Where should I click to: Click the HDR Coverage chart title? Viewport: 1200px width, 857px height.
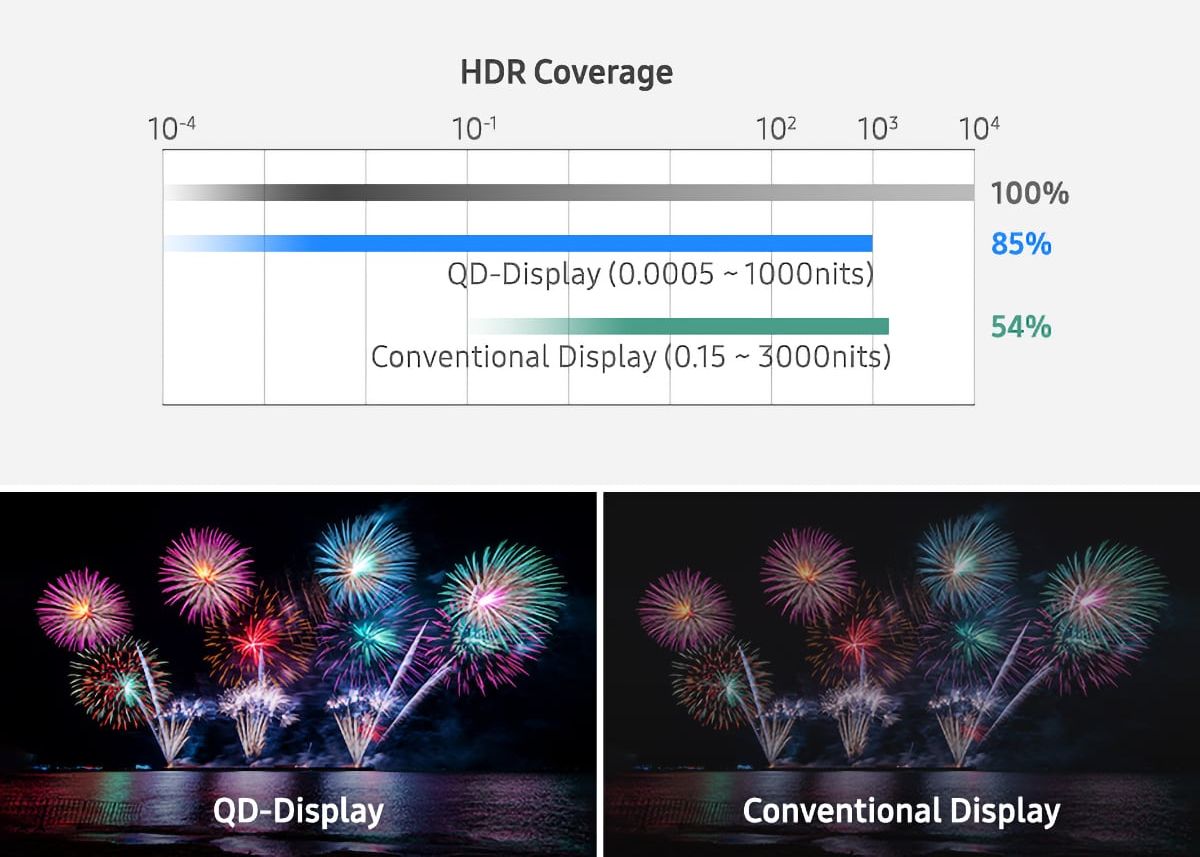[x=566, y=73]
